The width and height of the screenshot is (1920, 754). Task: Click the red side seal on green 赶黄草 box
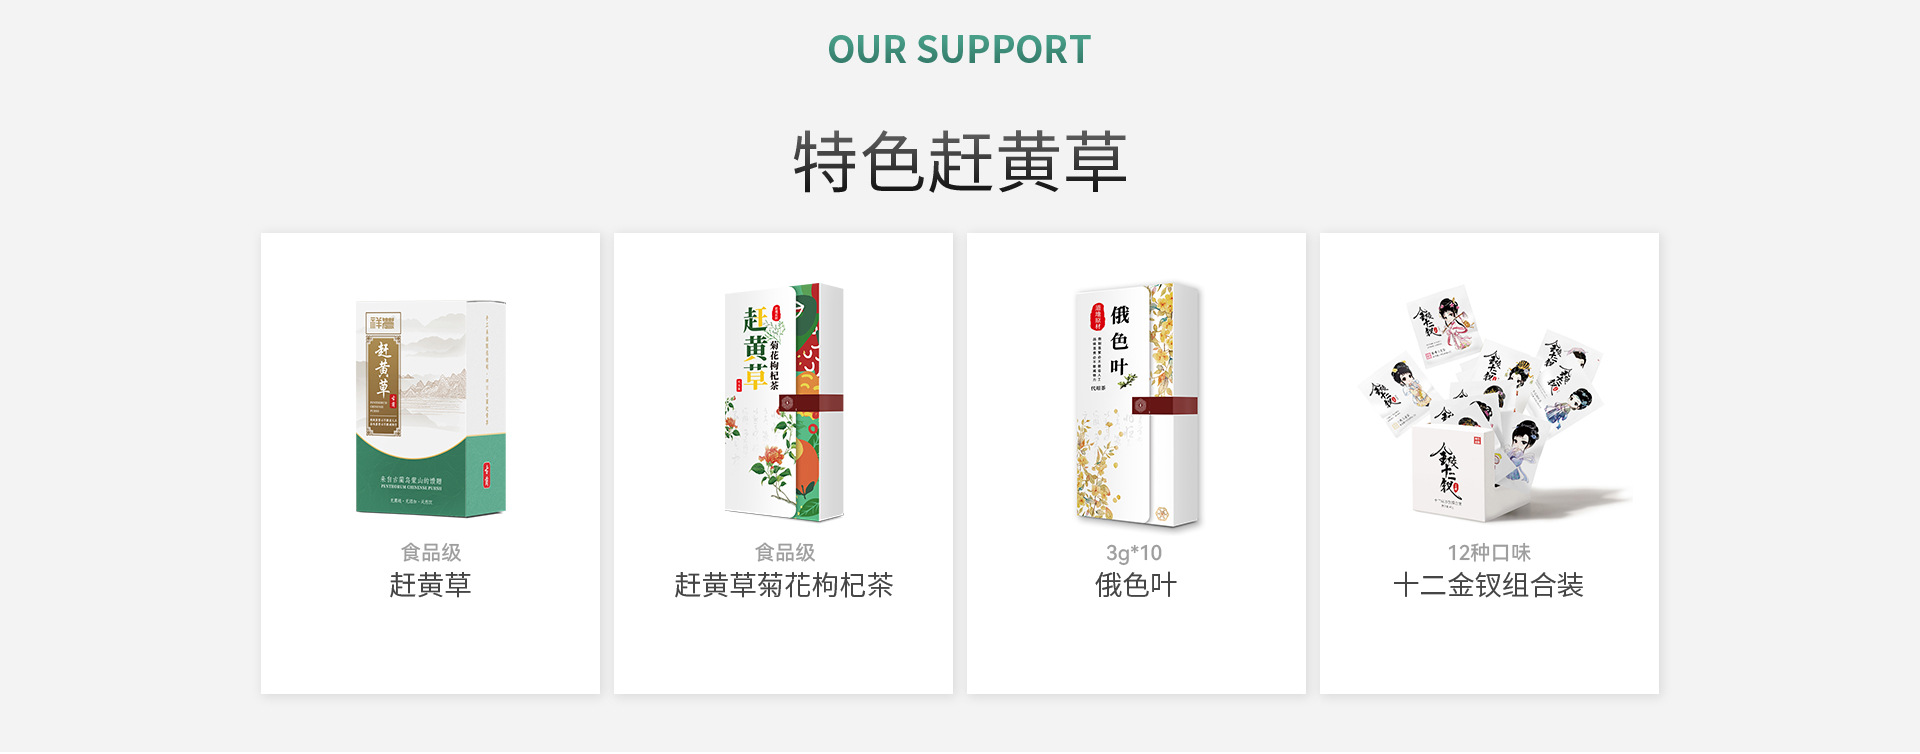[487, 475]
